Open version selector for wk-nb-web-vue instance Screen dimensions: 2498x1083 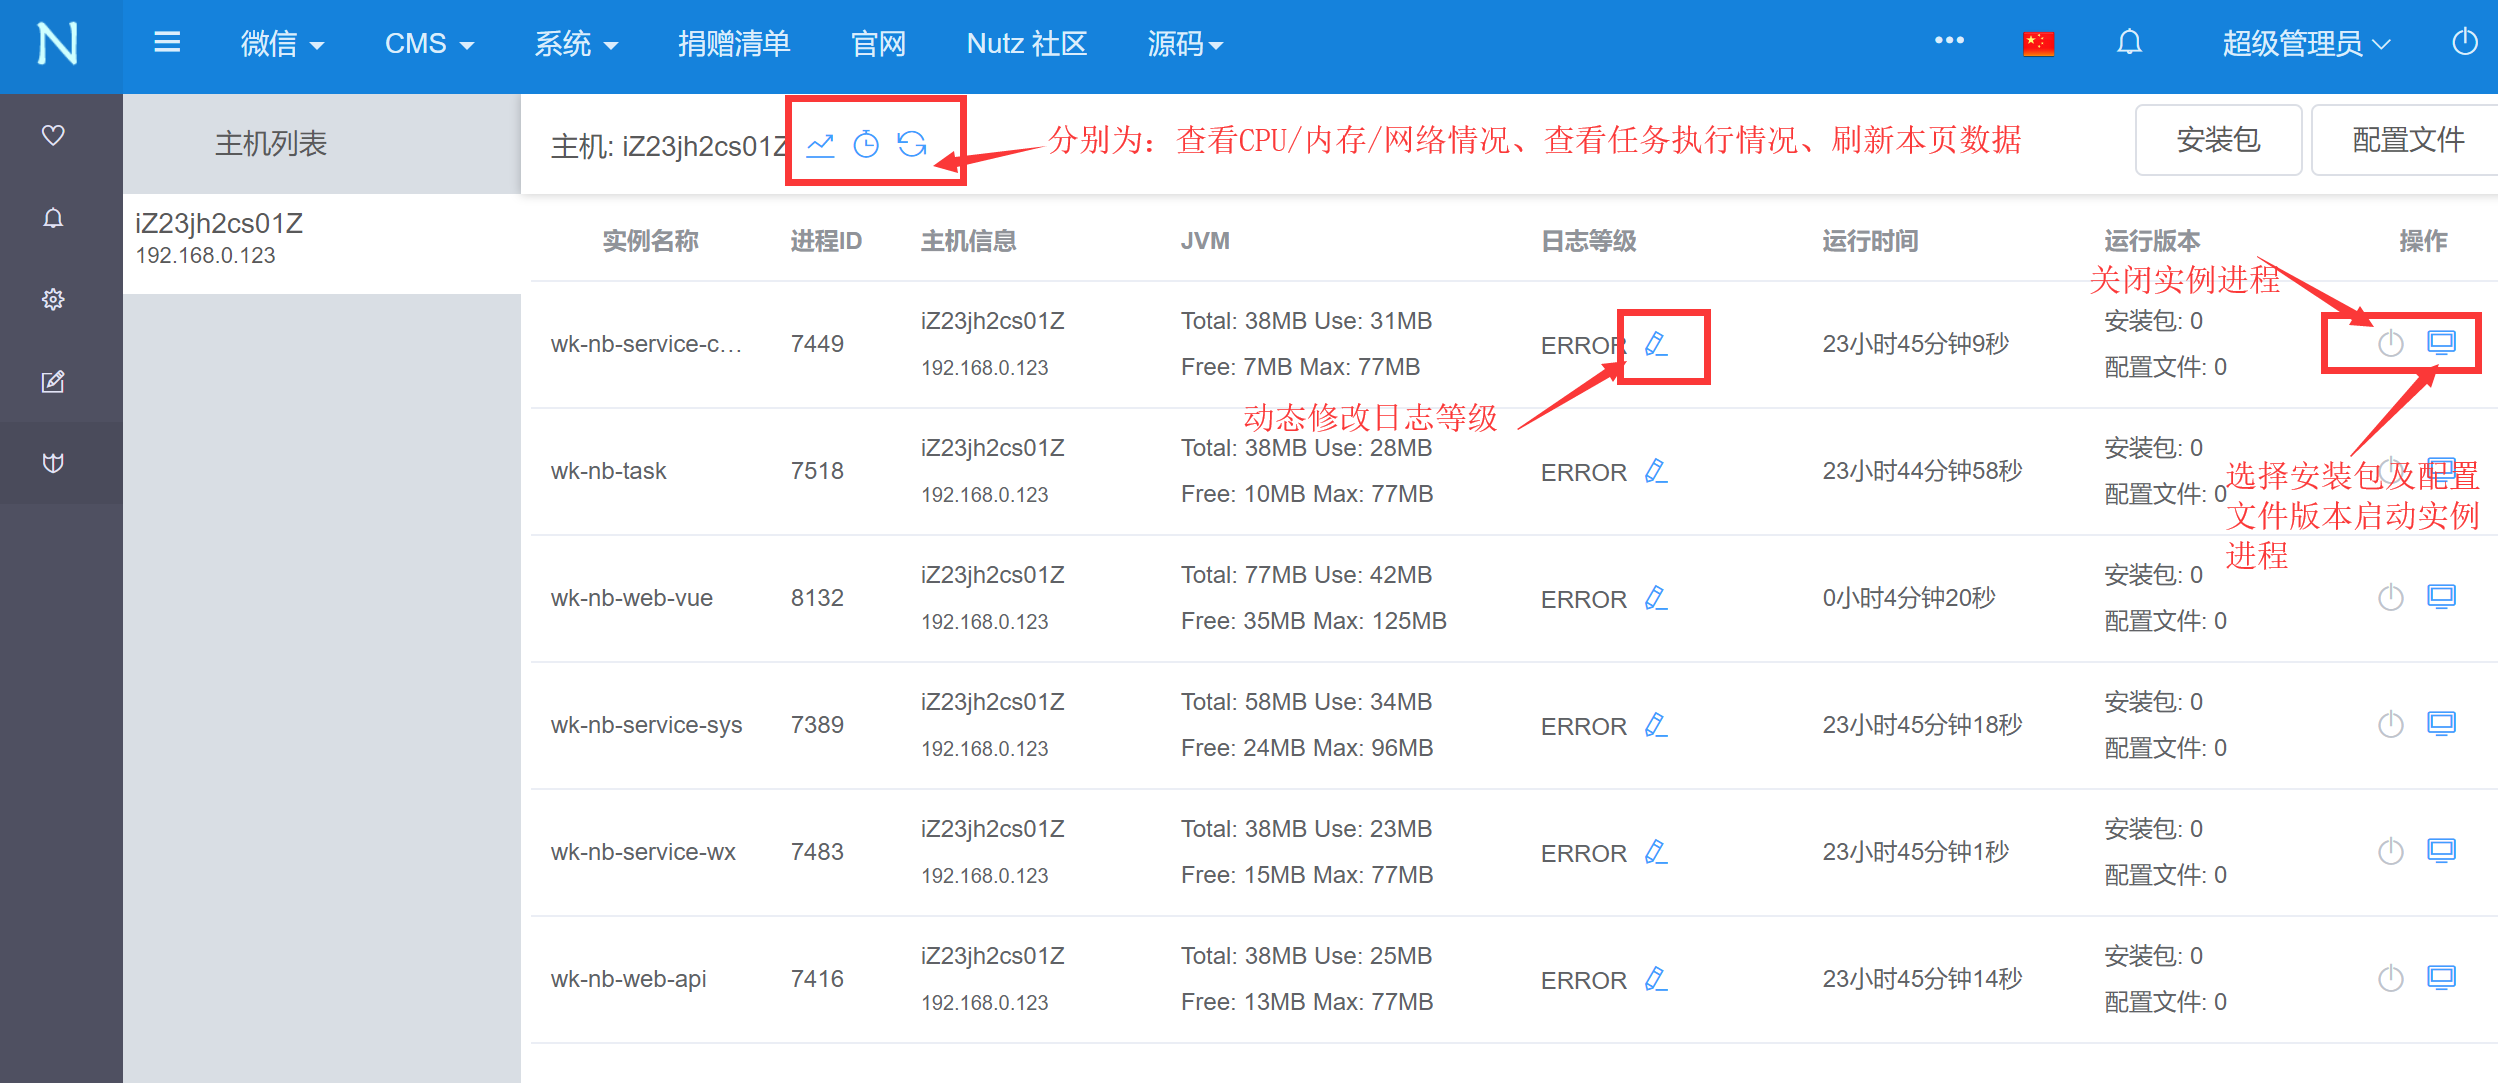click(x=2442, y=597)
